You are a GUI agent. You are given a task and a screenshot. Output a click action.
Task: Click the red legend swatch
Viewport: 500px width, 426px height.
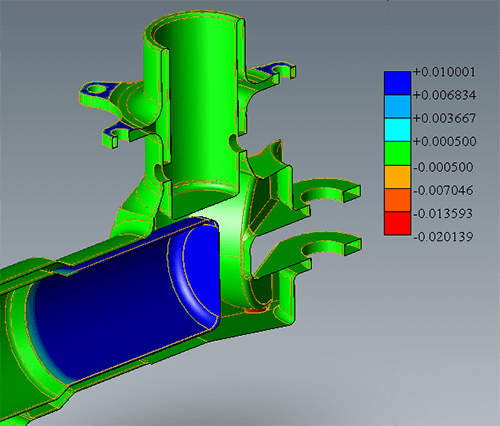[x=397, y=223]
